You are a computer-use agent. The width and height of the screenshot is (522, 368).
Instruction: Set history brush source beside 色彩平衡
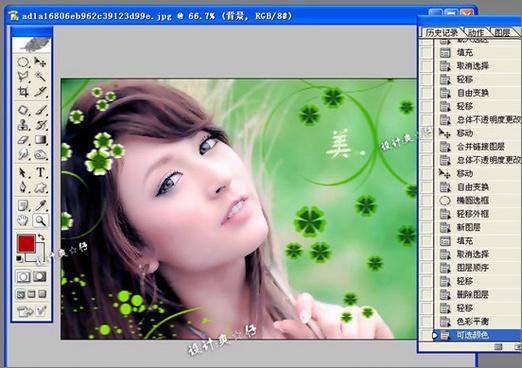(426, 321)
